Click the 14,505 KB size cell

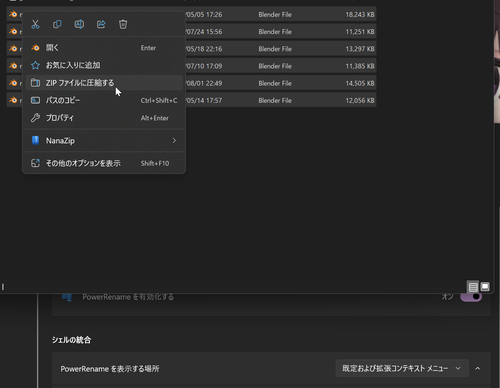360,83
